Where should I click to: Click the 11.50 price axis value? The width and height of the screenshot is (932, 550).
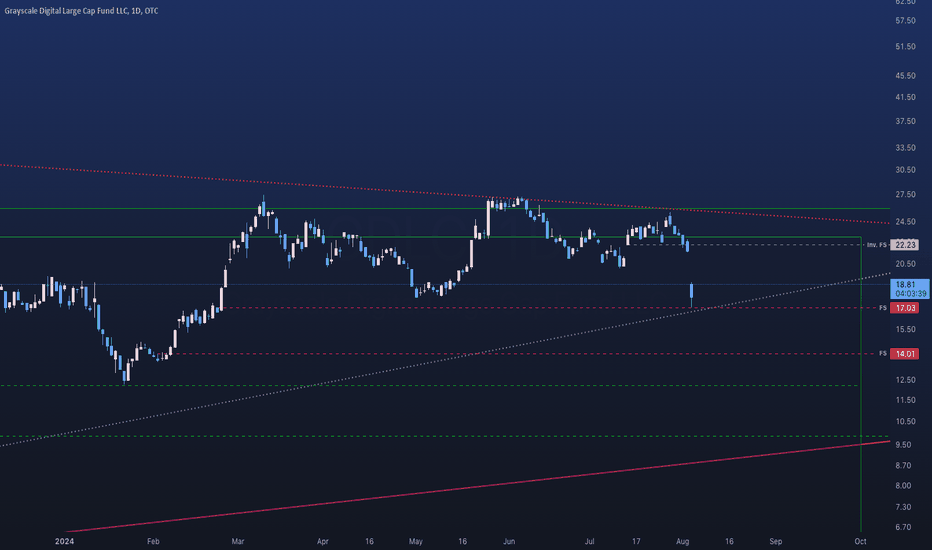click(x=905, y=400)
